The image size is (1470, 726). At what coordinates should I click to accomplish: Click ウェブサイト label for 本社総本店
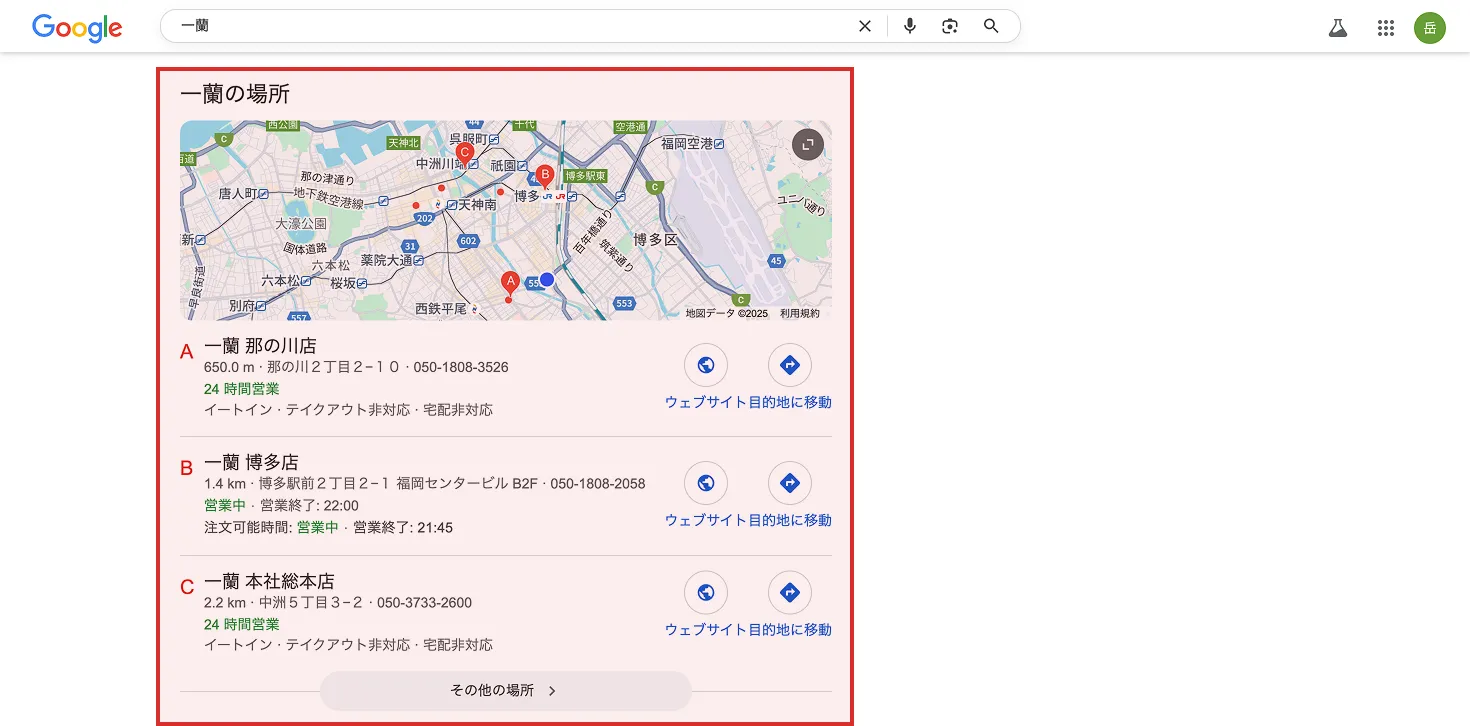tap(706, 630)
